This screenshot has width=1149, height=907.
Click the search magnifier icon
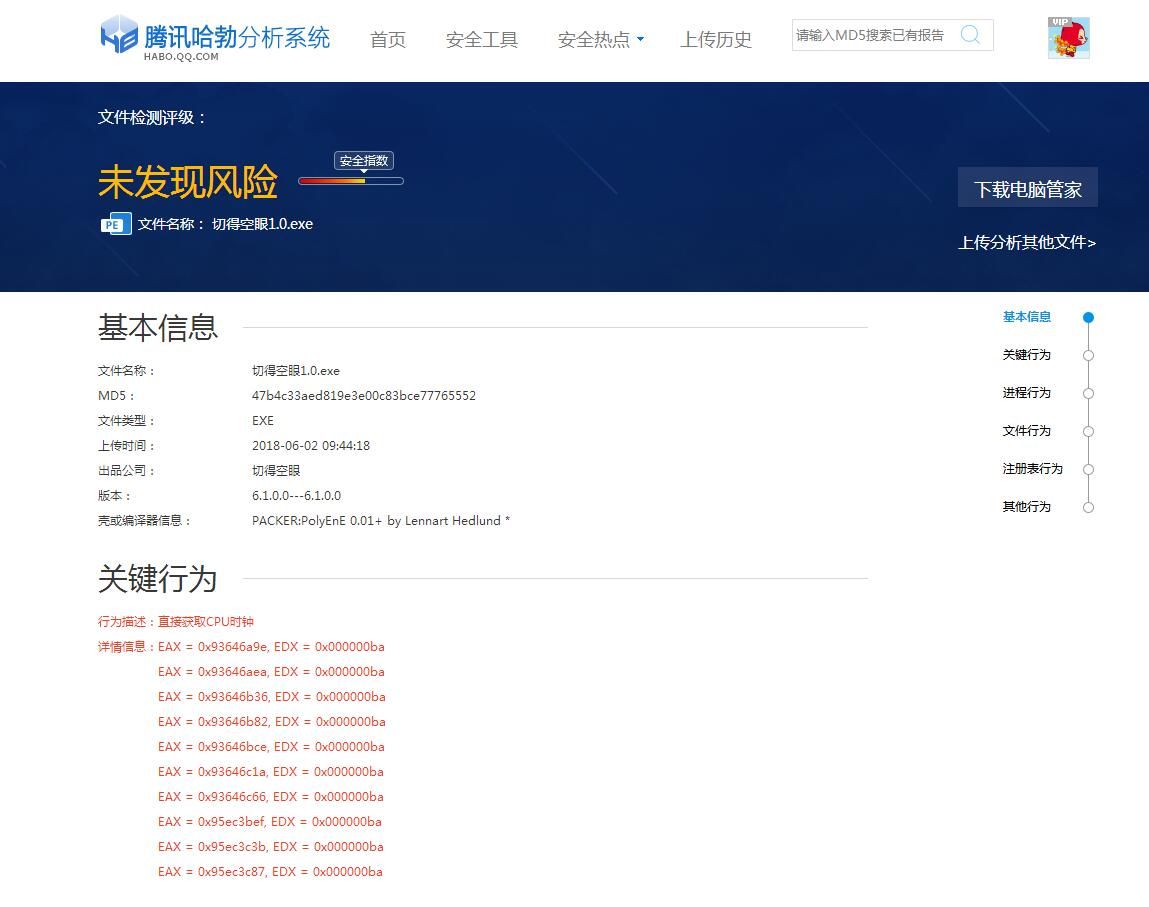[969, 35]
